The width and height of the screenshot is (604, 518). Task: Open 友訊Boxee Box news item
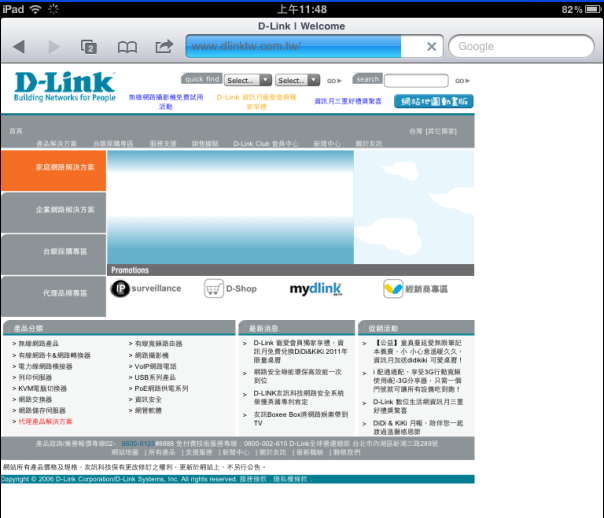pos(300,419)
